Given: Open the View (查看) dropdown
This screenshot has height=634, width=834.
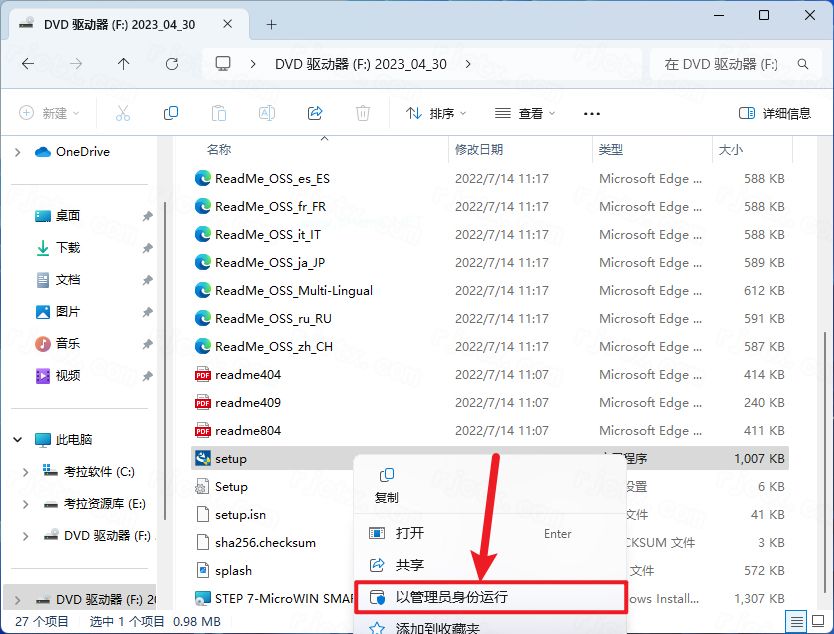Looking at the screenshot, I should (525, 113).
